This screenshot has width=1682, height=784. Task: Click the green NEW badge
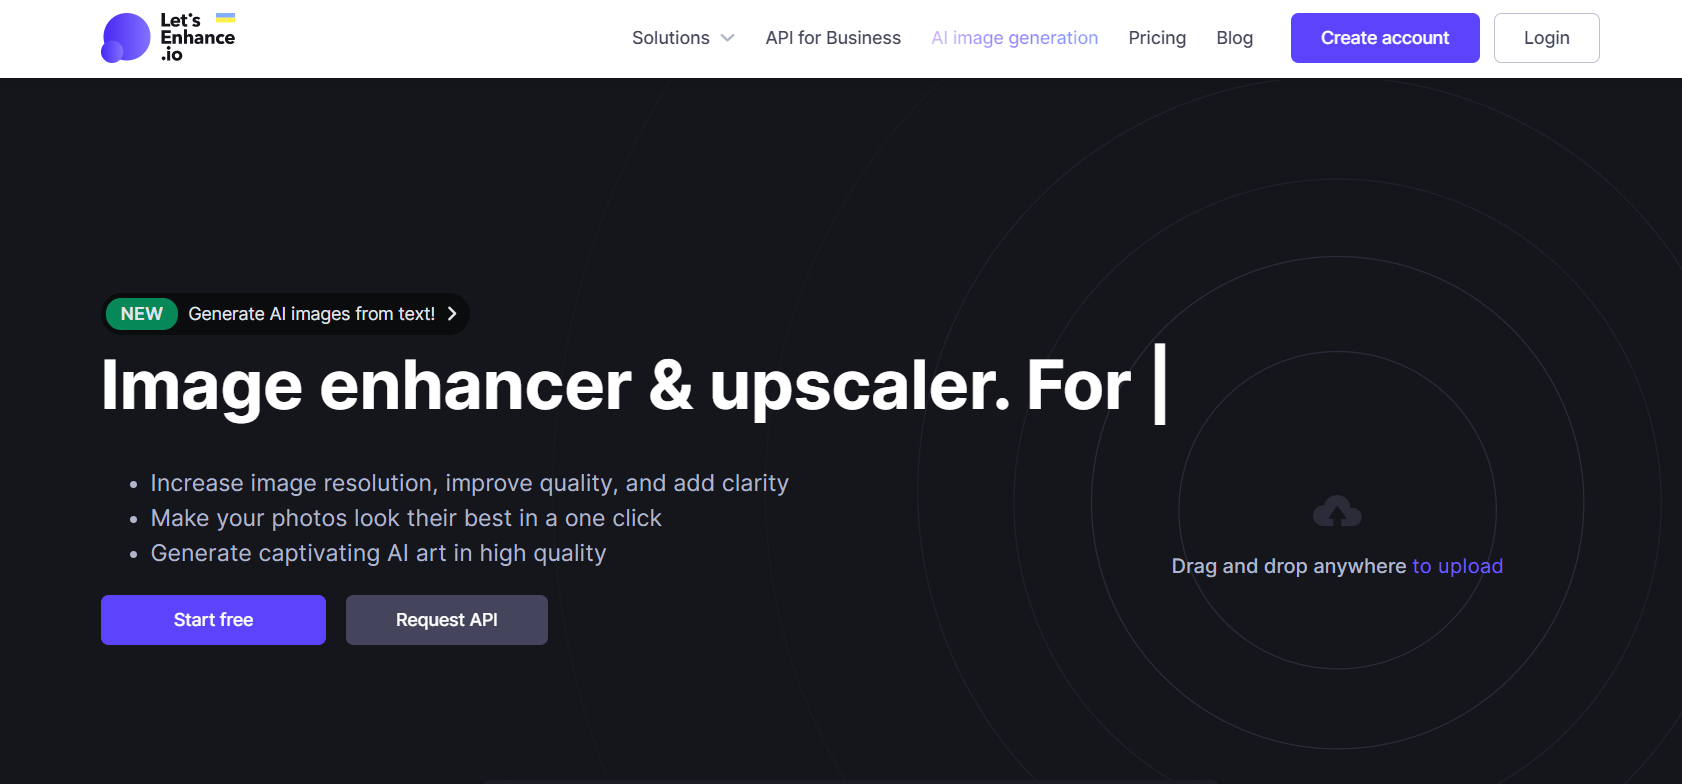pyautogui.click(x=141, y=314)
